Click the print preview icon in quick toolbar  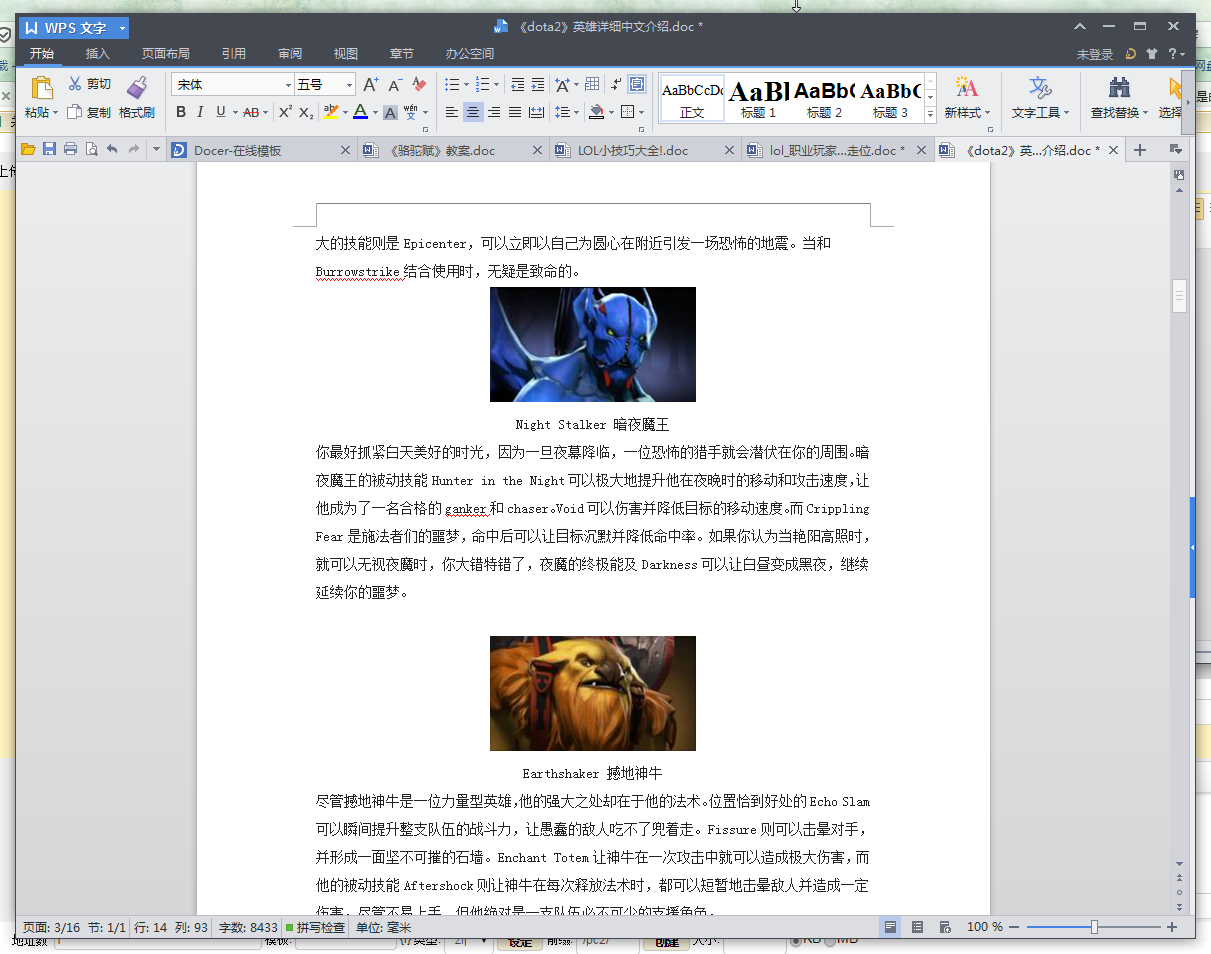(x=91, y=150)
